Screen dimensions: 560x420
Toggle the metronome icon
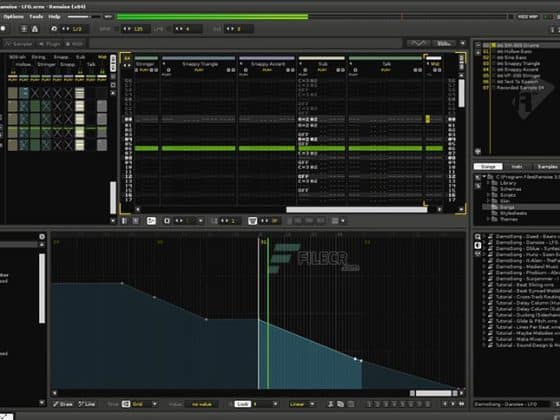point(35,29)
